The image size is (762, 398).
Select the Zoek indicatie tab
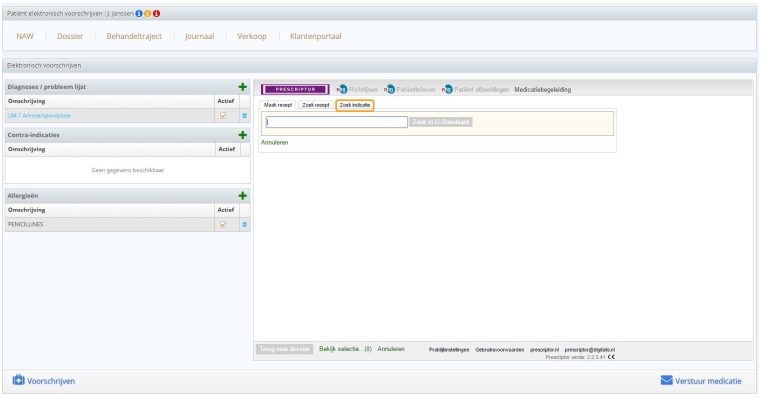[x=355, y=105]
